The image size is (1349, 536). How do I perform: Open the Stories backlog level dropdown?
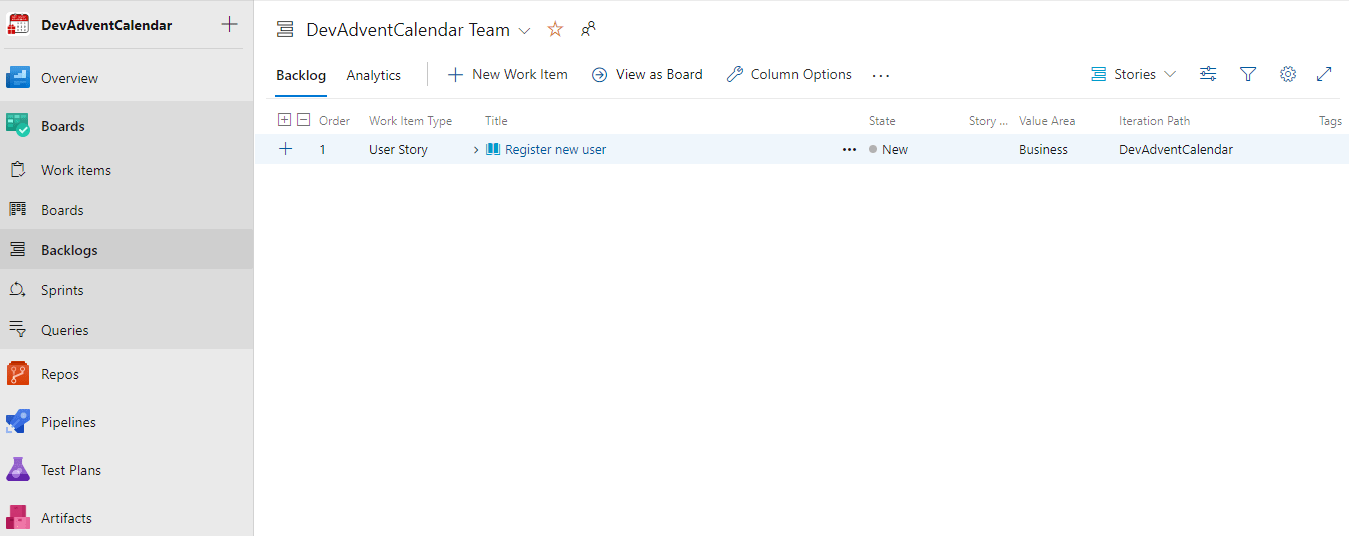tap(1133, 74)
